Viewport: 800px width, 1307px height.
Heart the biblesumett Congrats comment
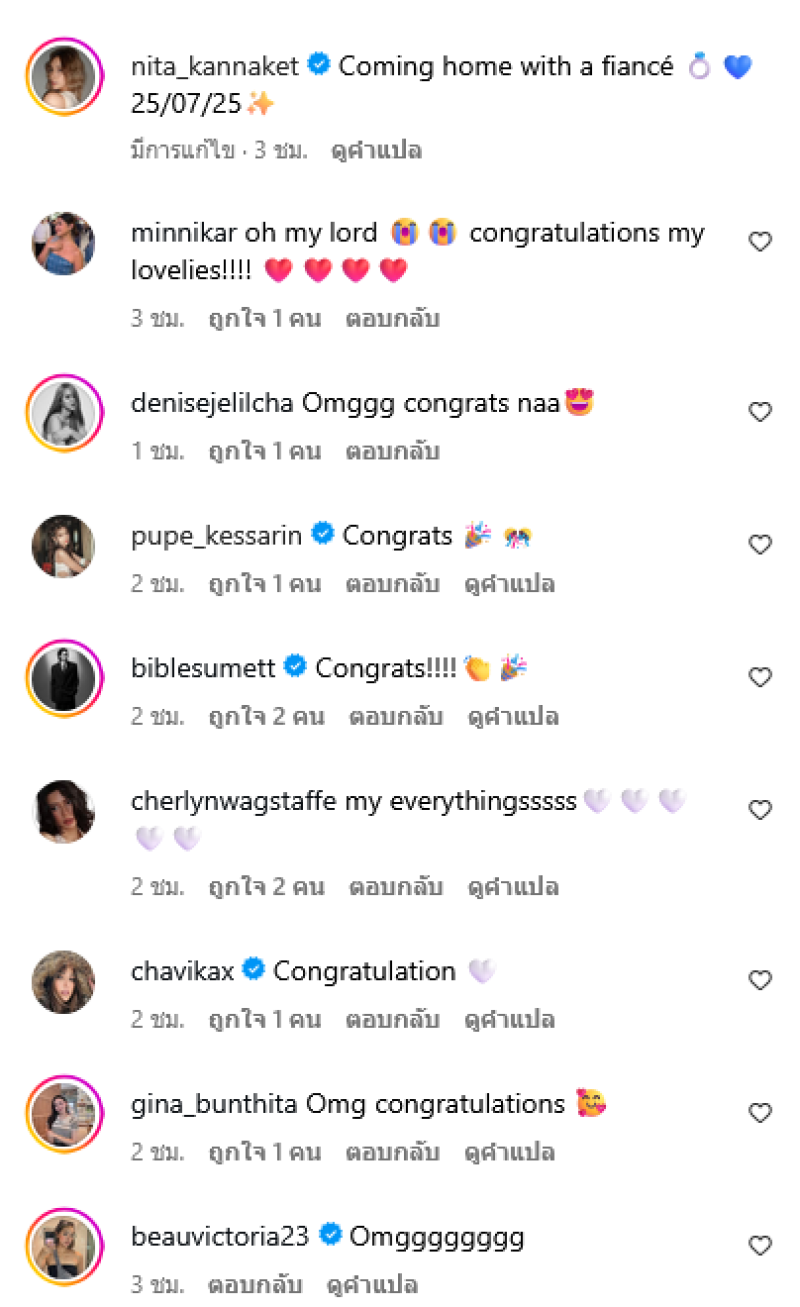(760, 678)
